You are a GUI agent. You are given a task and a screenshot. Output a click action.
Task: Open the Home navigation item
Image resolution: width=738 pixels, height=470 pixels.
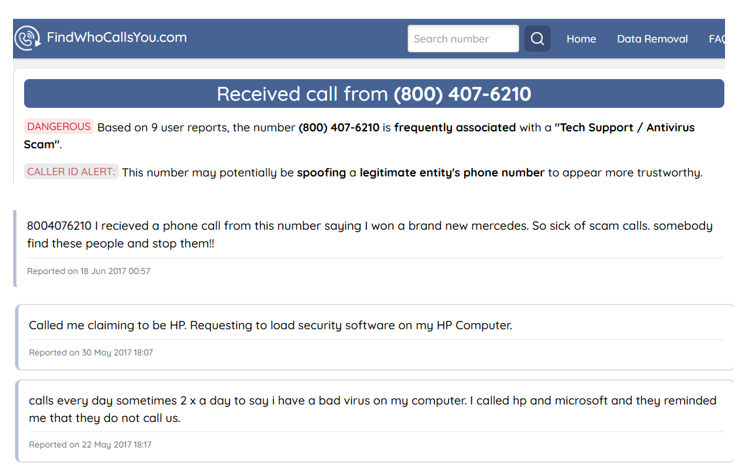[581, 39]
